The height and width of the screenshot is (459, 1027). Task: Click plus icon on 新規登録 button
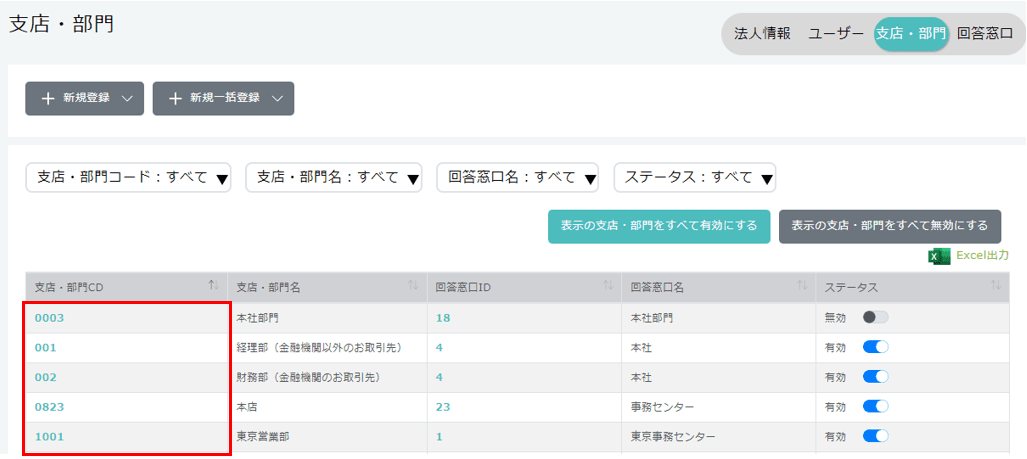pyautogui.click(x=48, y=99)
